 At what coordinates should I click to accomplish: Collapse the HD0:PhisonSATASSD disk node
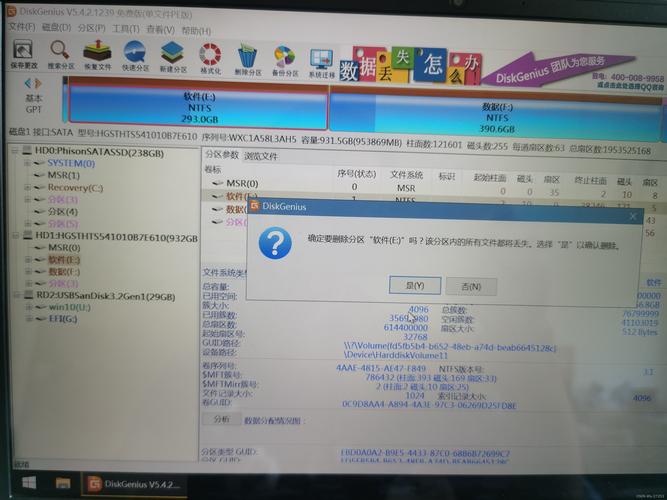point(15,151)
